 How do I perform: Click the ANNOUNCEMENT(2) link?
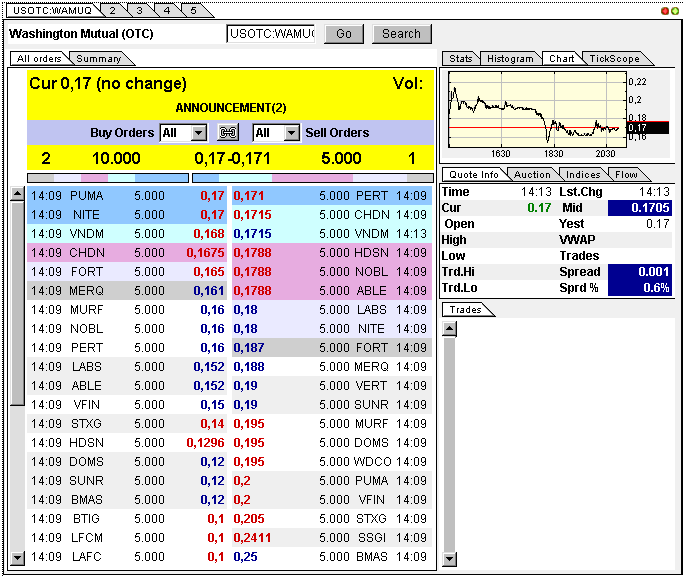(231, 108)
